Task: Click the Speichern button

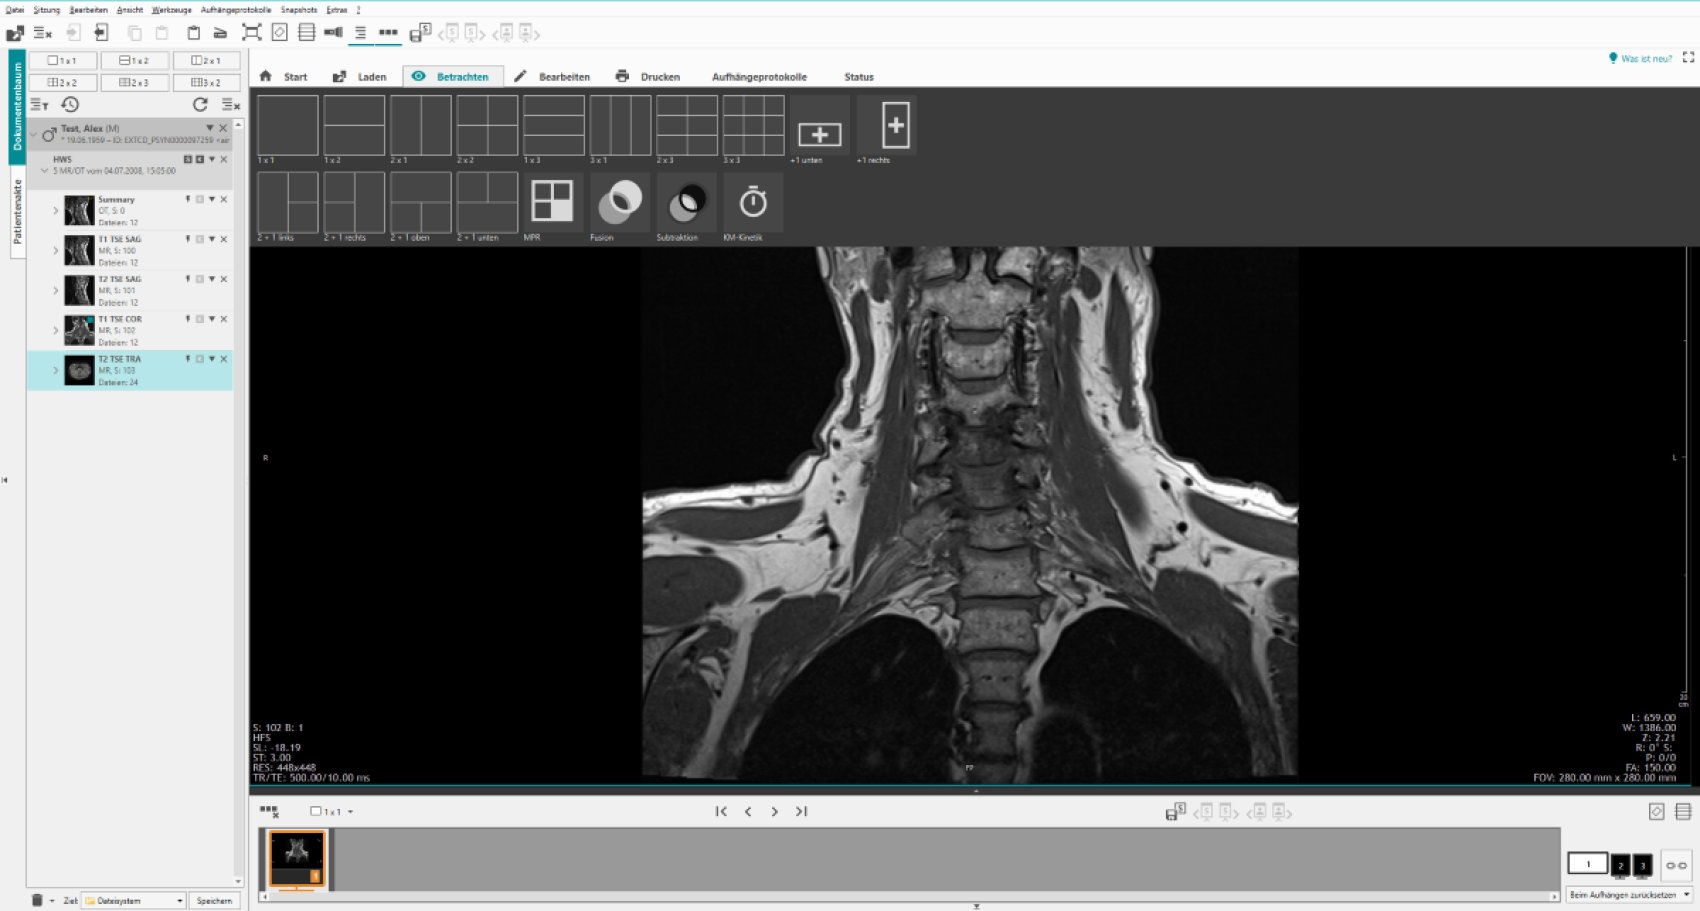Action: [x=214, y=900]
